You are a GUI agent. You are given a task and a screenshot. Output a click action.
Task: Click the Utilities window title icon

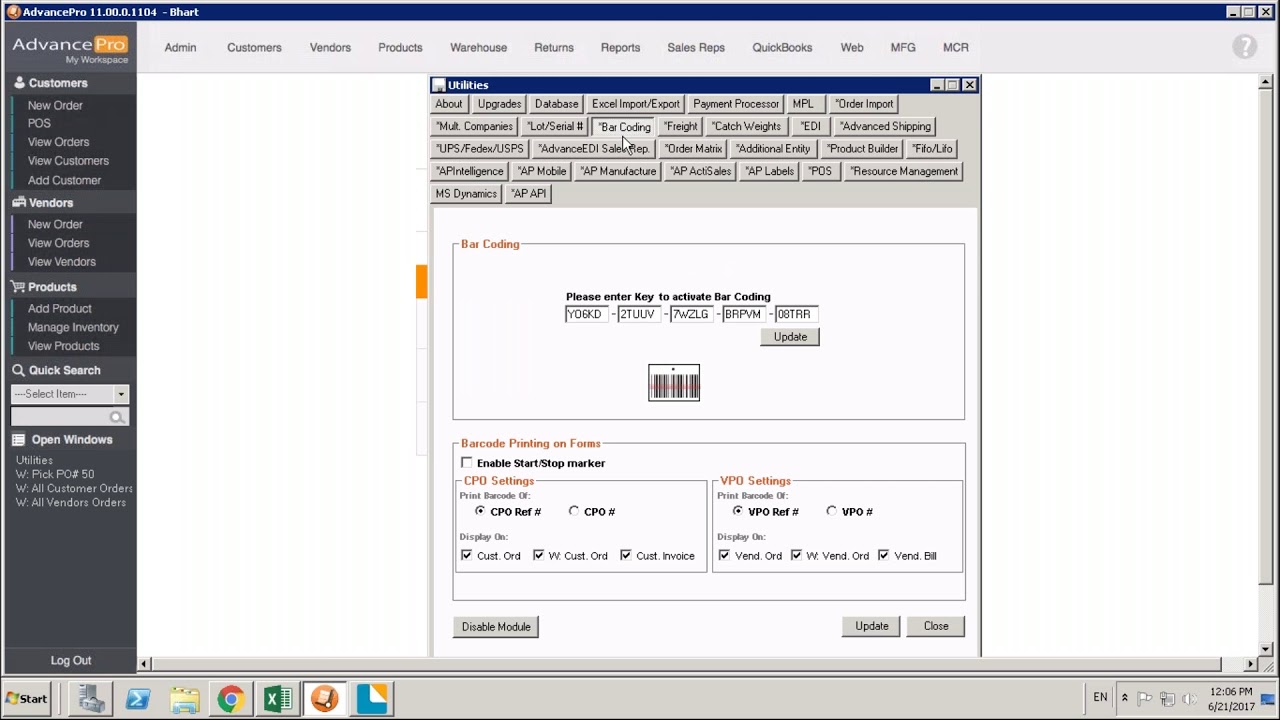[x=439, y=85]
